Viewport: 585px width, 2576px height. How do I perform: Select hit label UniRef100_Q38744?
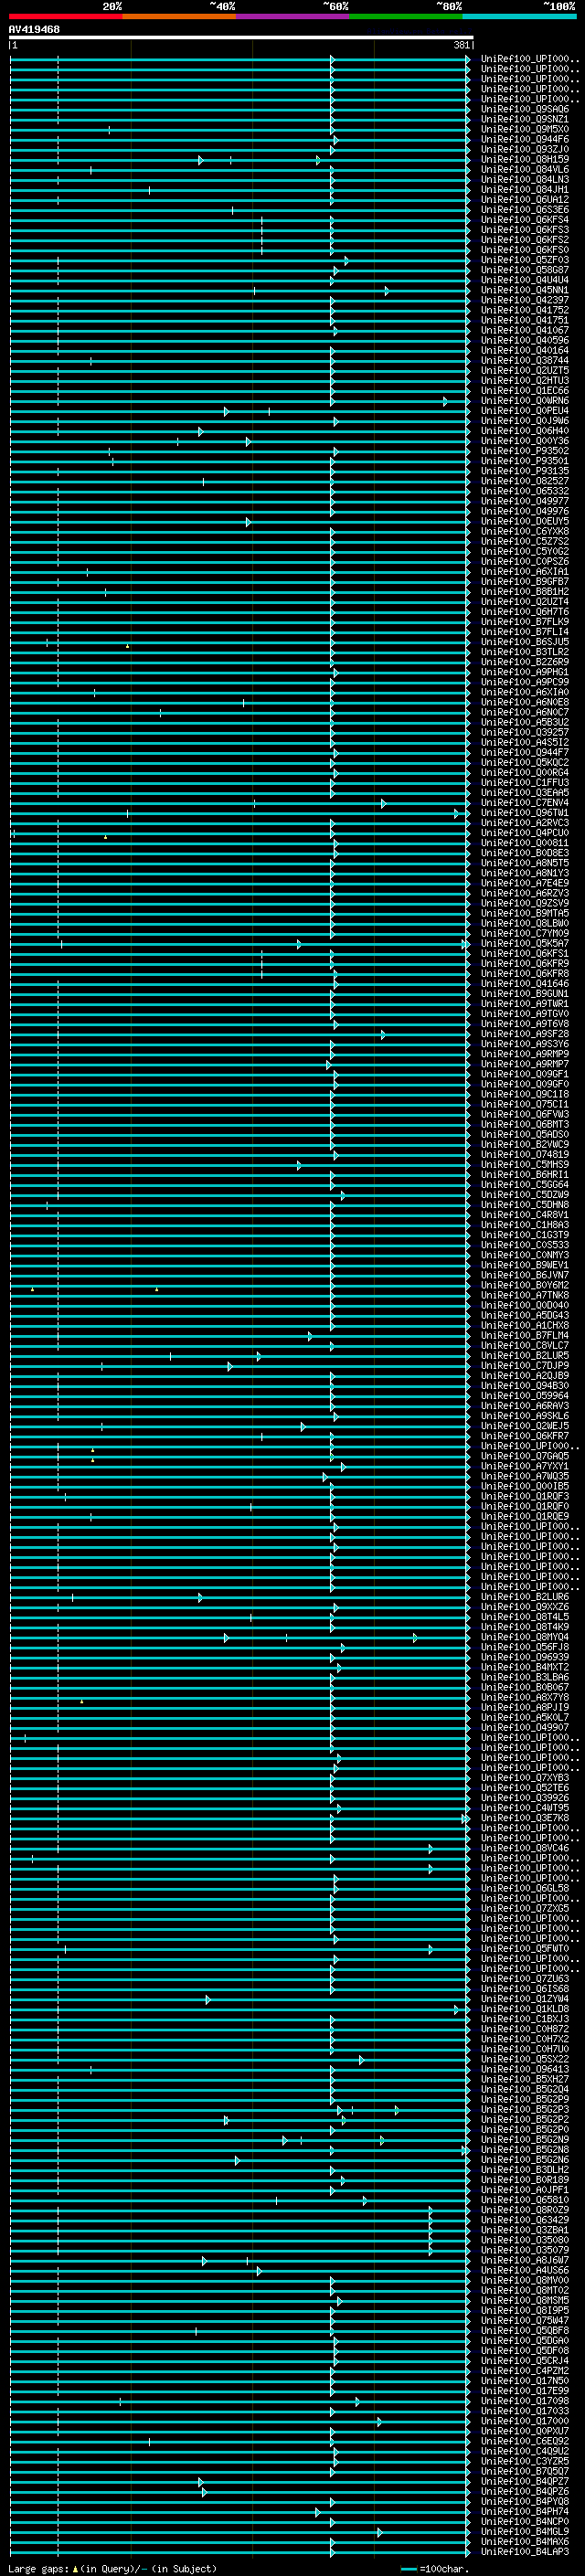pyautogui.click(x=524, y=361)
